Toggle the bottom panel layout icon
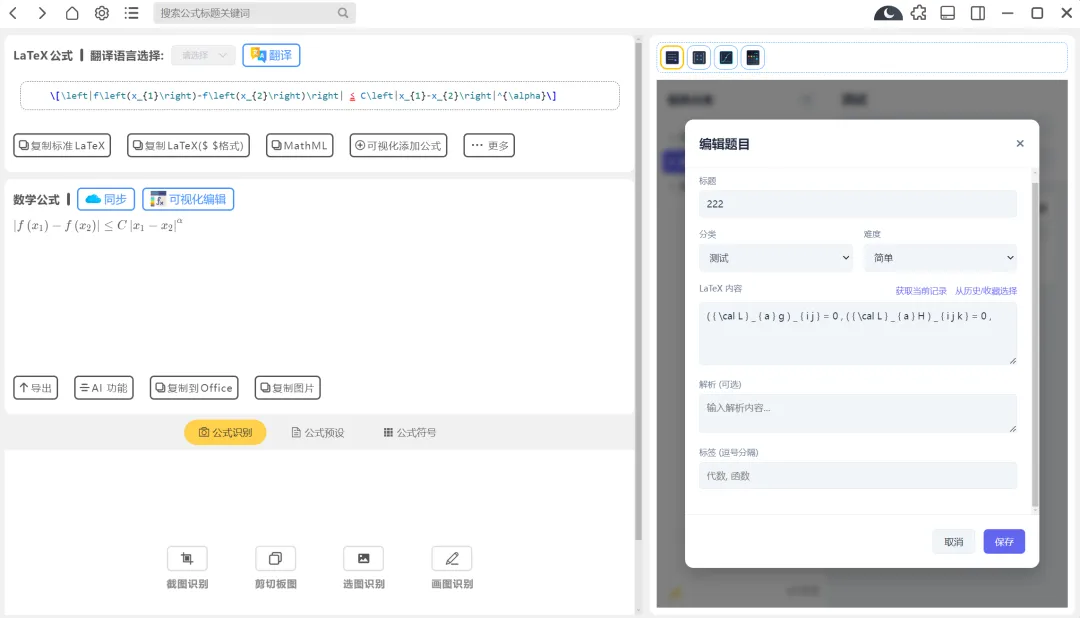The image size is (1080, 618). 948,12
